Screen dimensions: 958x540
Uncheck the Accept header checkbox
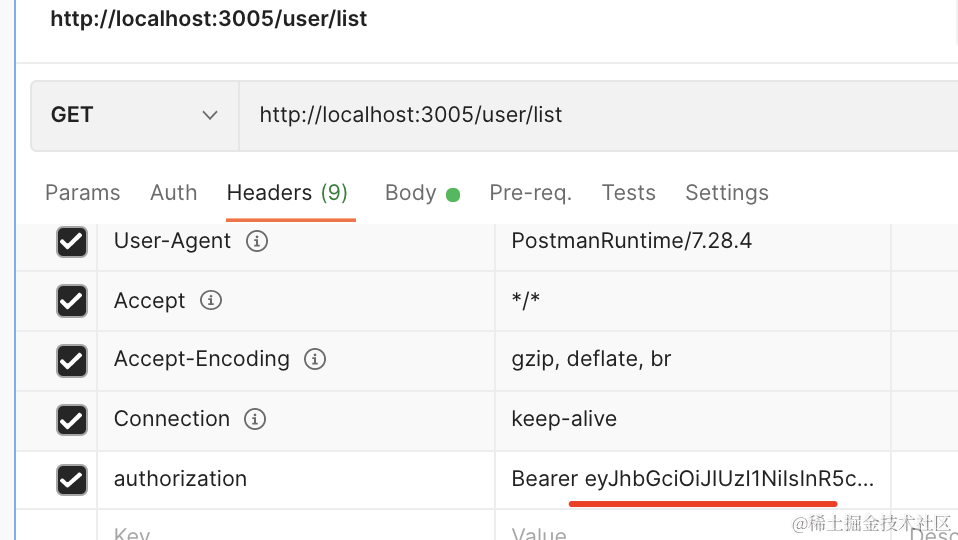tap(71, 301)
